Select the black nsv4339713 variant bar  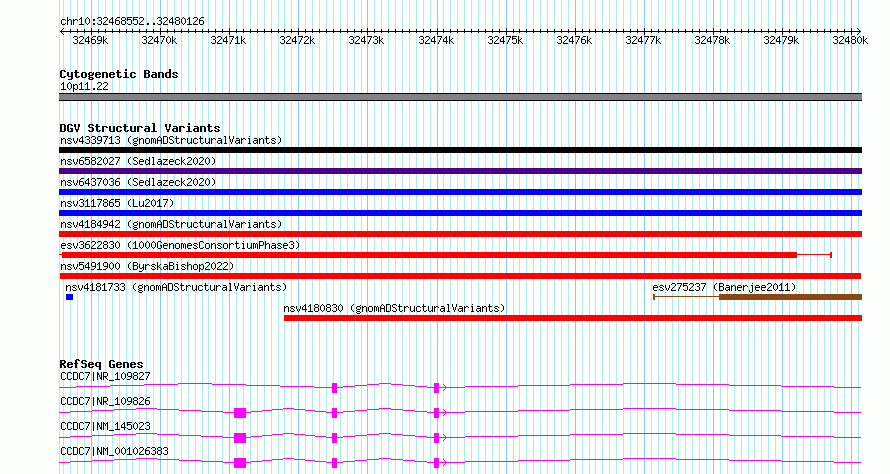click(460, 150)
